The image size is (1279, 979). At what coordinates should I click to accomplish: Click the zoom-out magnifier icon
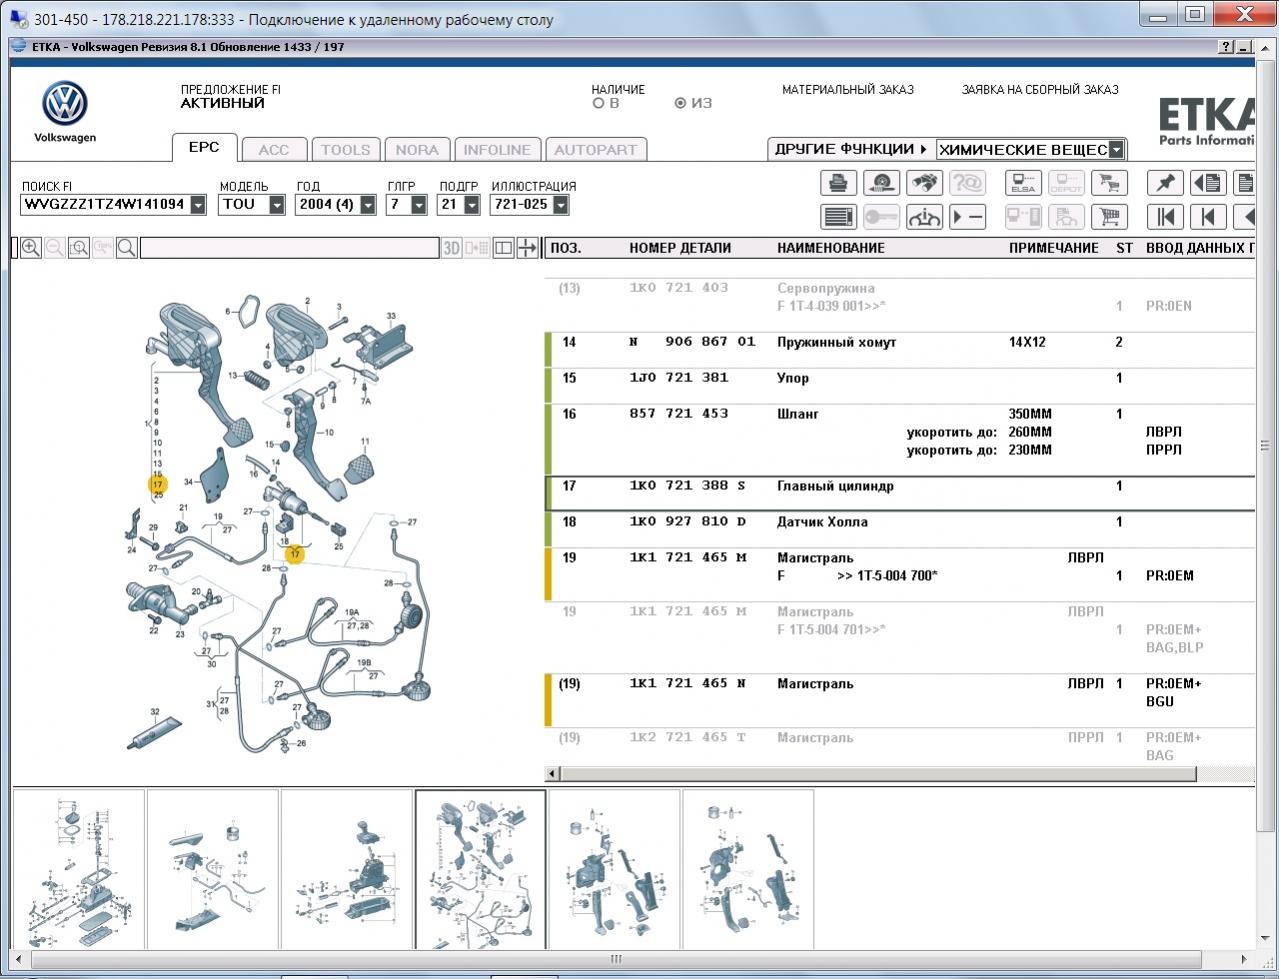[x=55, y=248]
